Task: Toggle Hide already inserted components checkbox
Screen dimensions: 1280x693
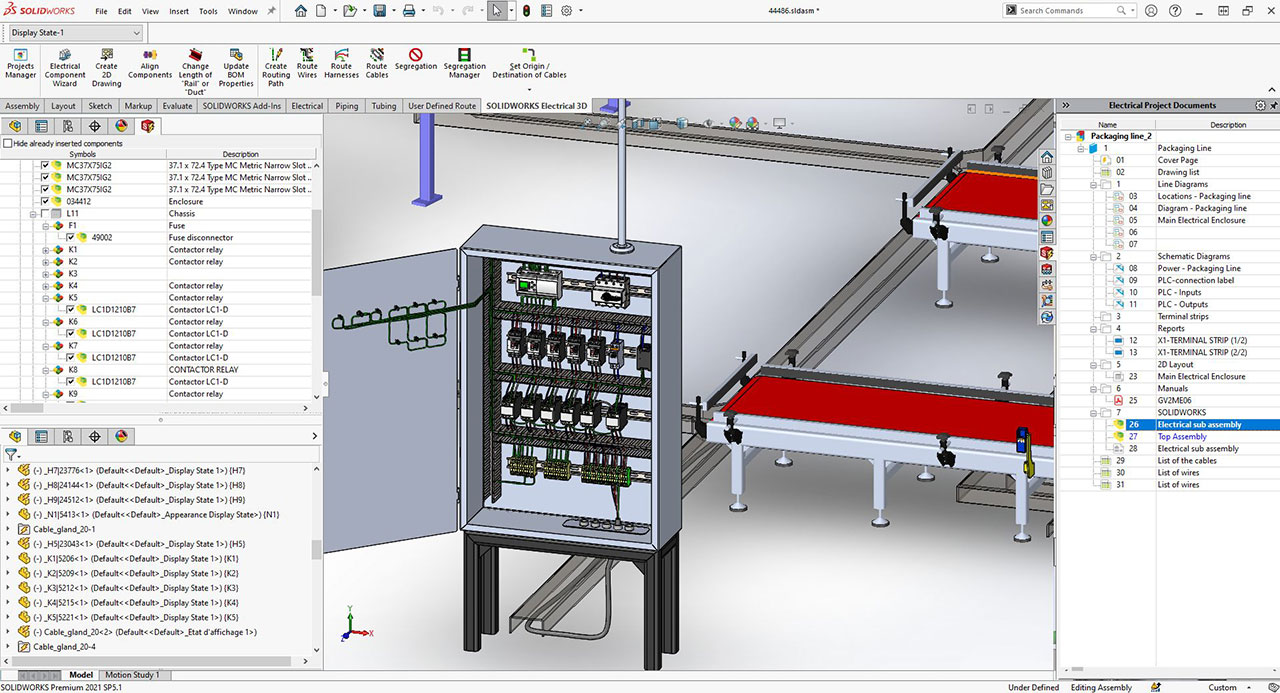Action: click(9, 143)
